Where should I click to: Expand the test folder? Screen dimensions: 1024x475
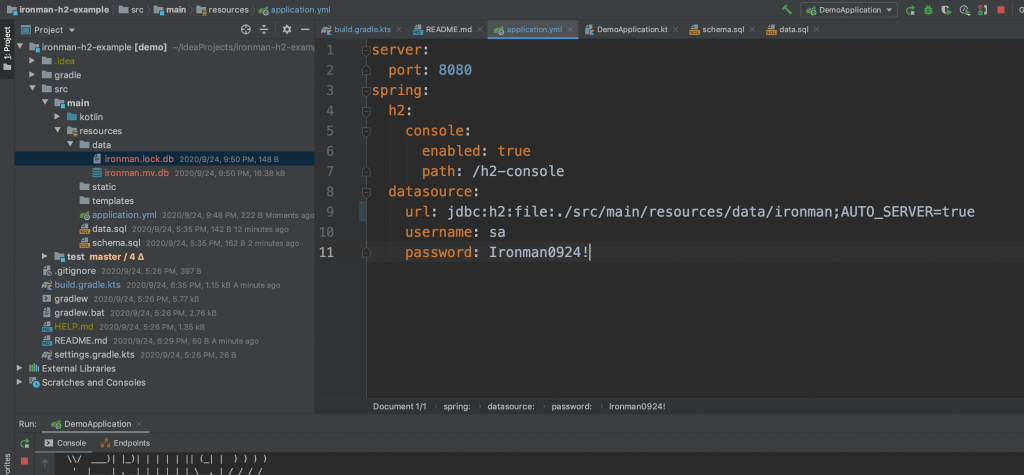point(45,257)
